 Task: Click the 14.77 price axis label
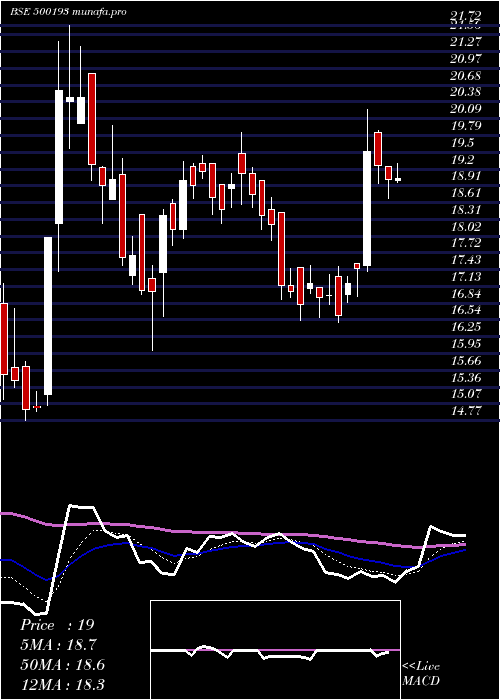466,411
